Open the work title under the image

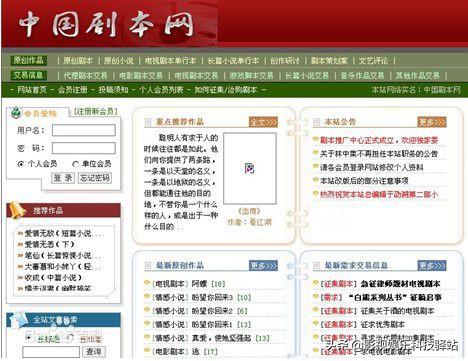(249, 211)
